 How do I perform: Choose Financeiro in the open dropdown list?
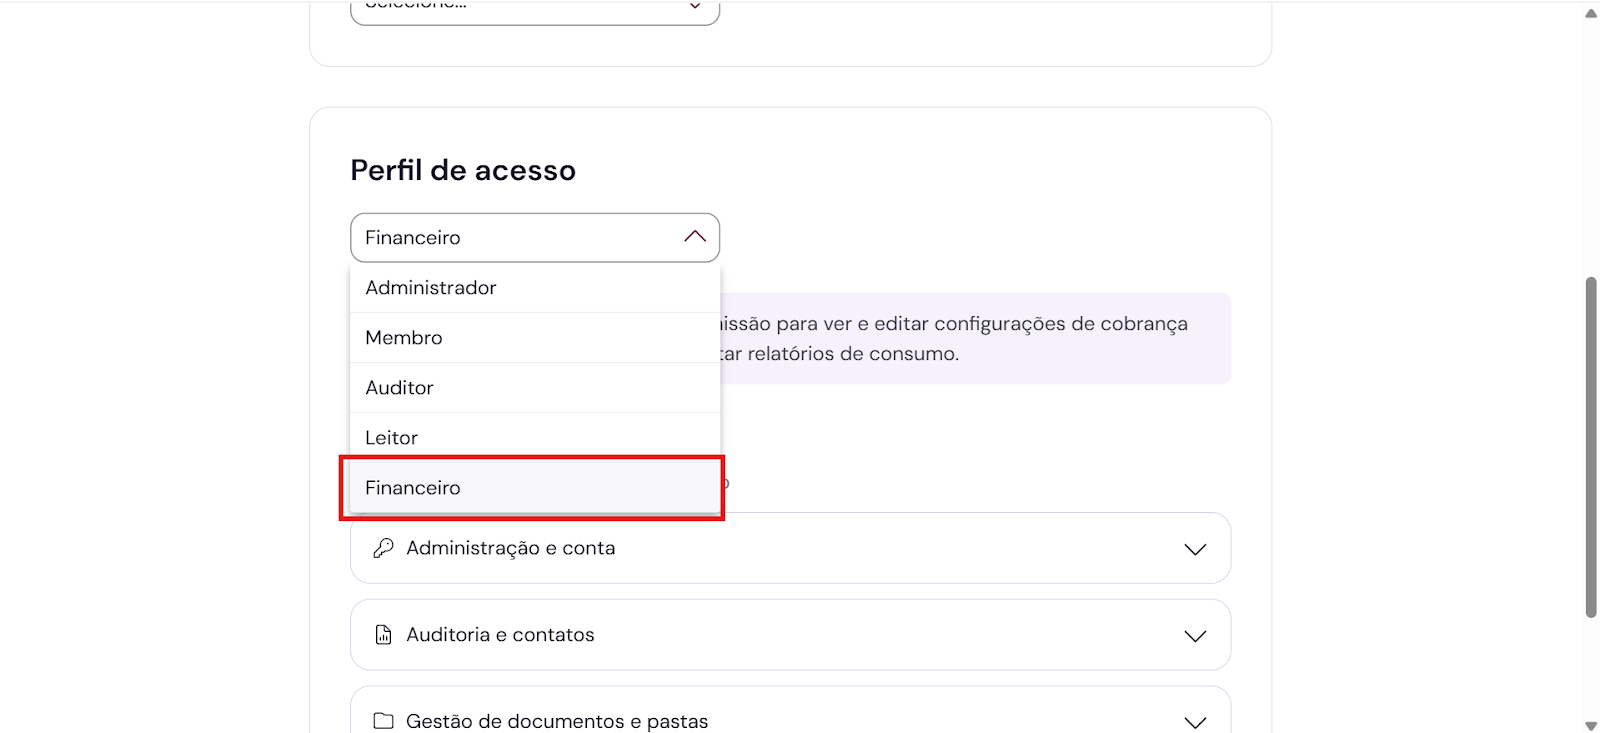(x=413, y=488)
